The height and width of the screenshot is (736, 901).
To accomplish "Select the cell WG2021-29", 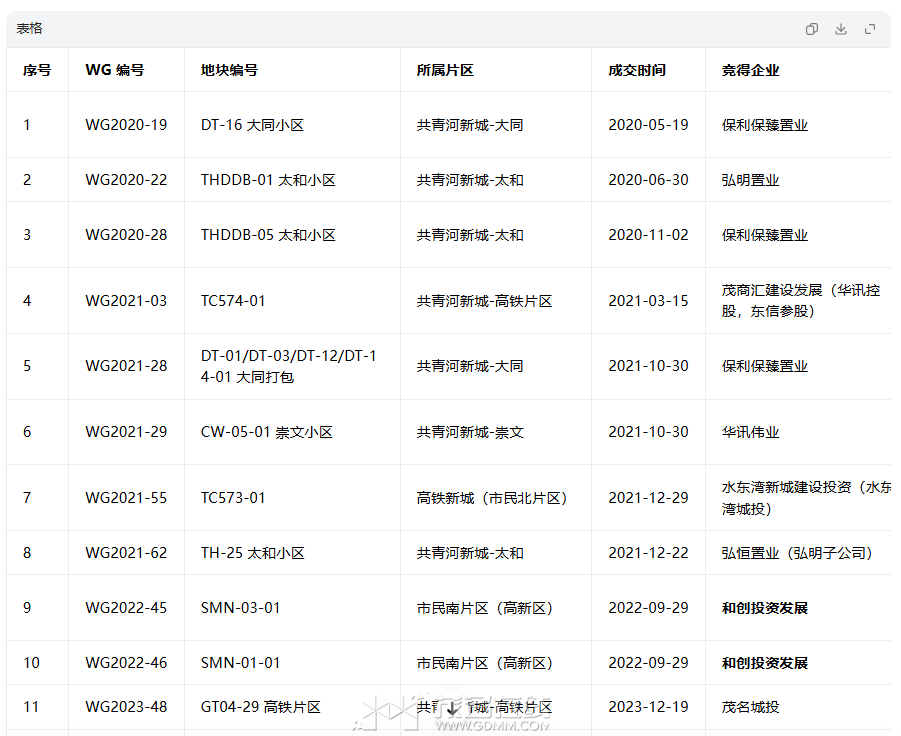I will click(126, 432).
